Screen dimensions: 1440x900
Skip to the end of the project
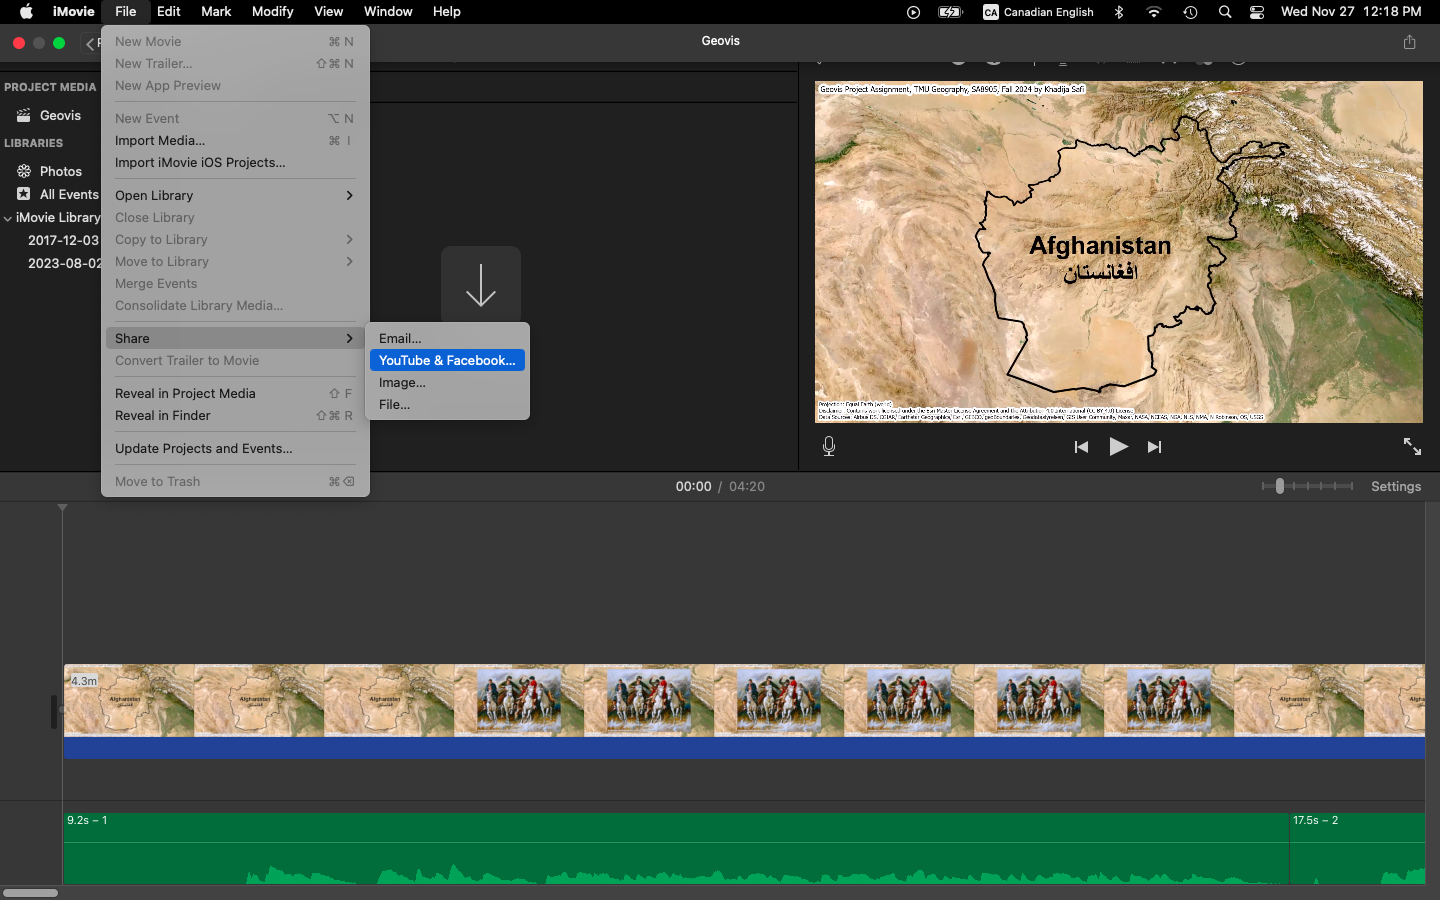point(1155,447)
